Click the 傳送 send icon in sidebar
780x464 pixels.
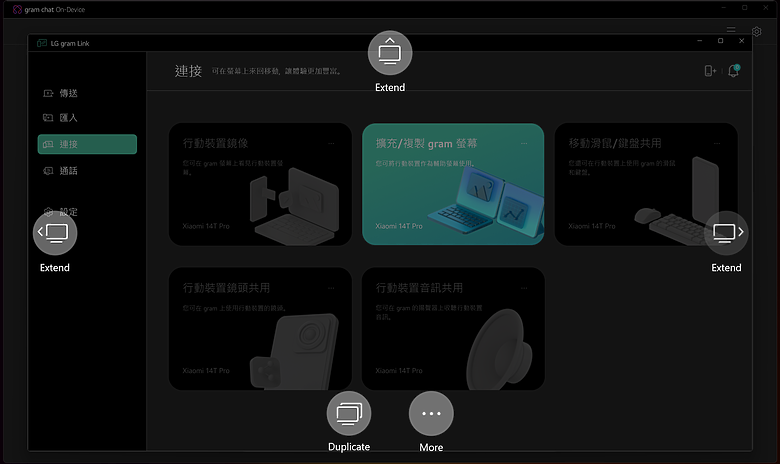48,93
